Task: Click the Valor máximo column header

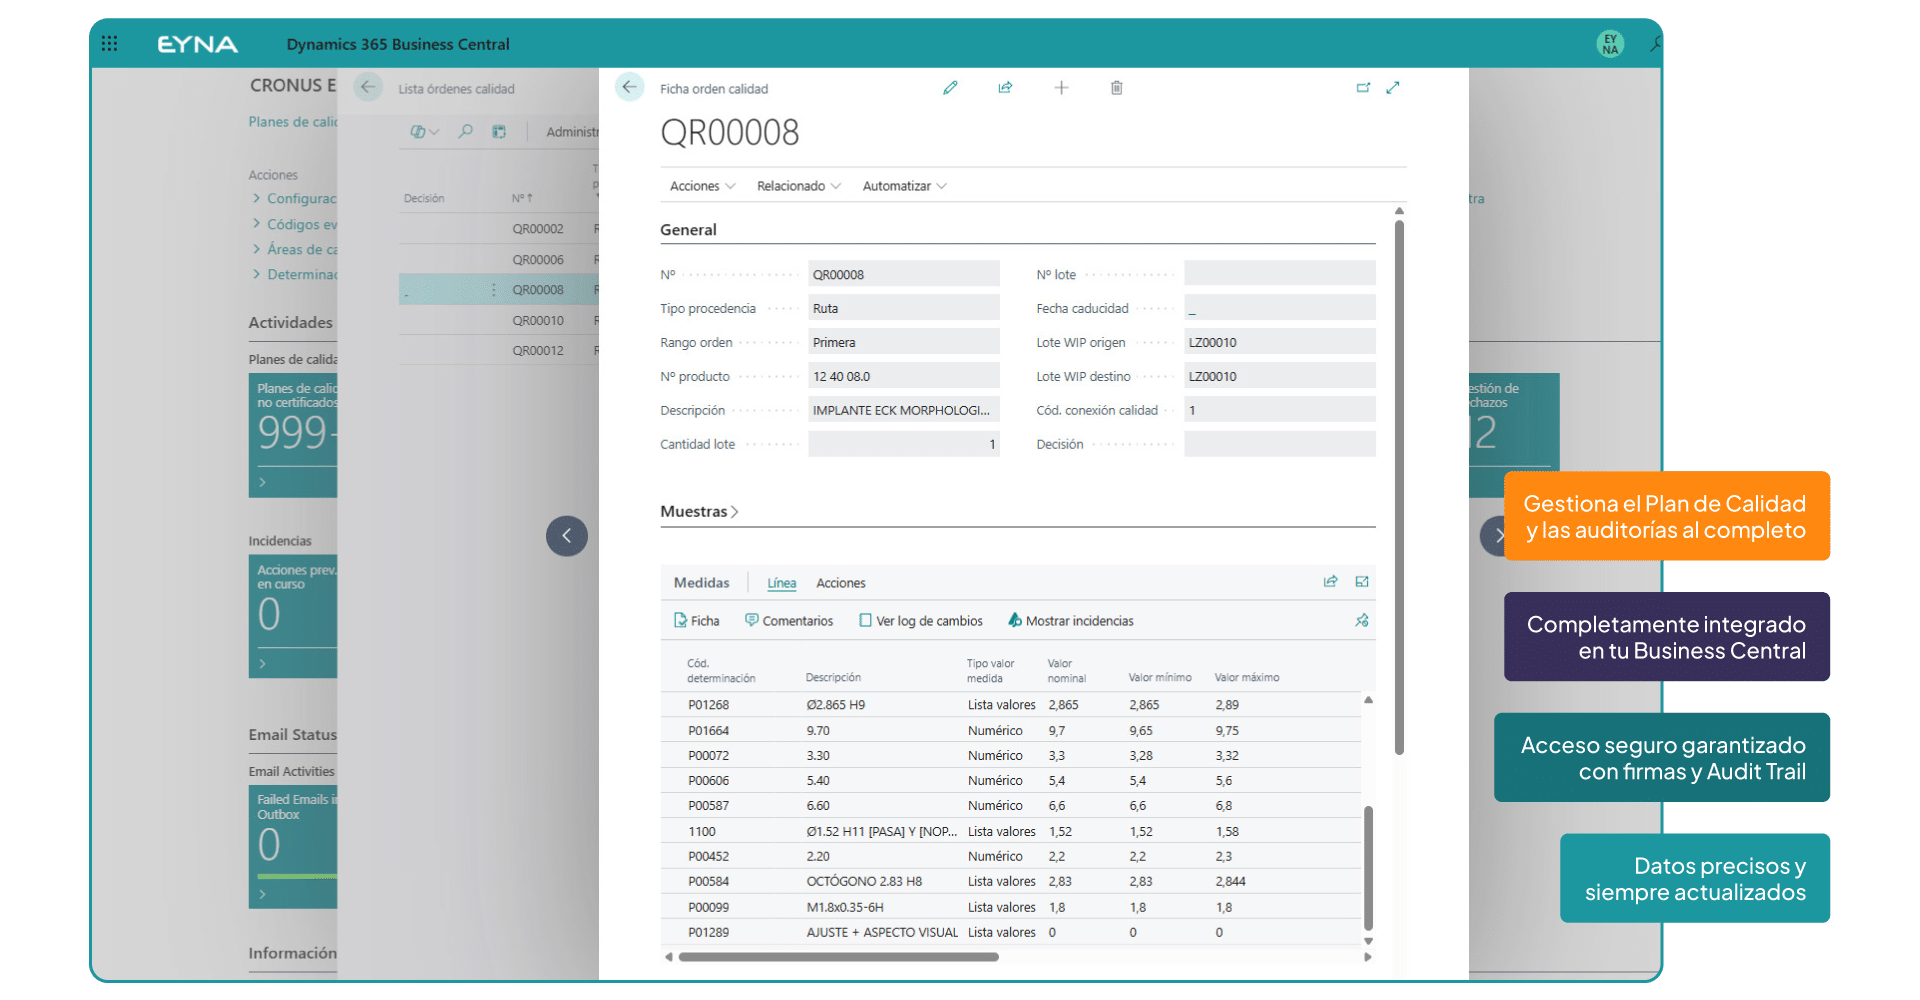Action: [1247, 678]
